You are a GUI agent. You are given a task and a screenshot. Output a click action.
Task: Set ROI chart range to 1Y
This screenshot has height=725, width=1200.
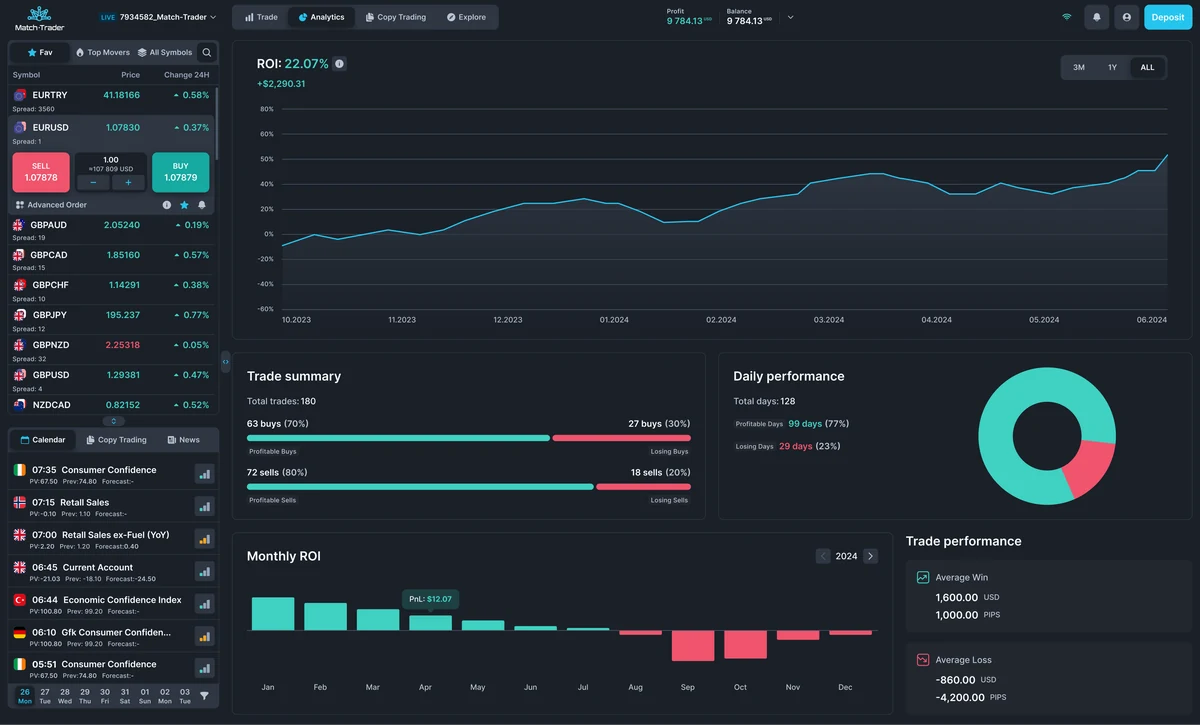[x=1112, y=67]
